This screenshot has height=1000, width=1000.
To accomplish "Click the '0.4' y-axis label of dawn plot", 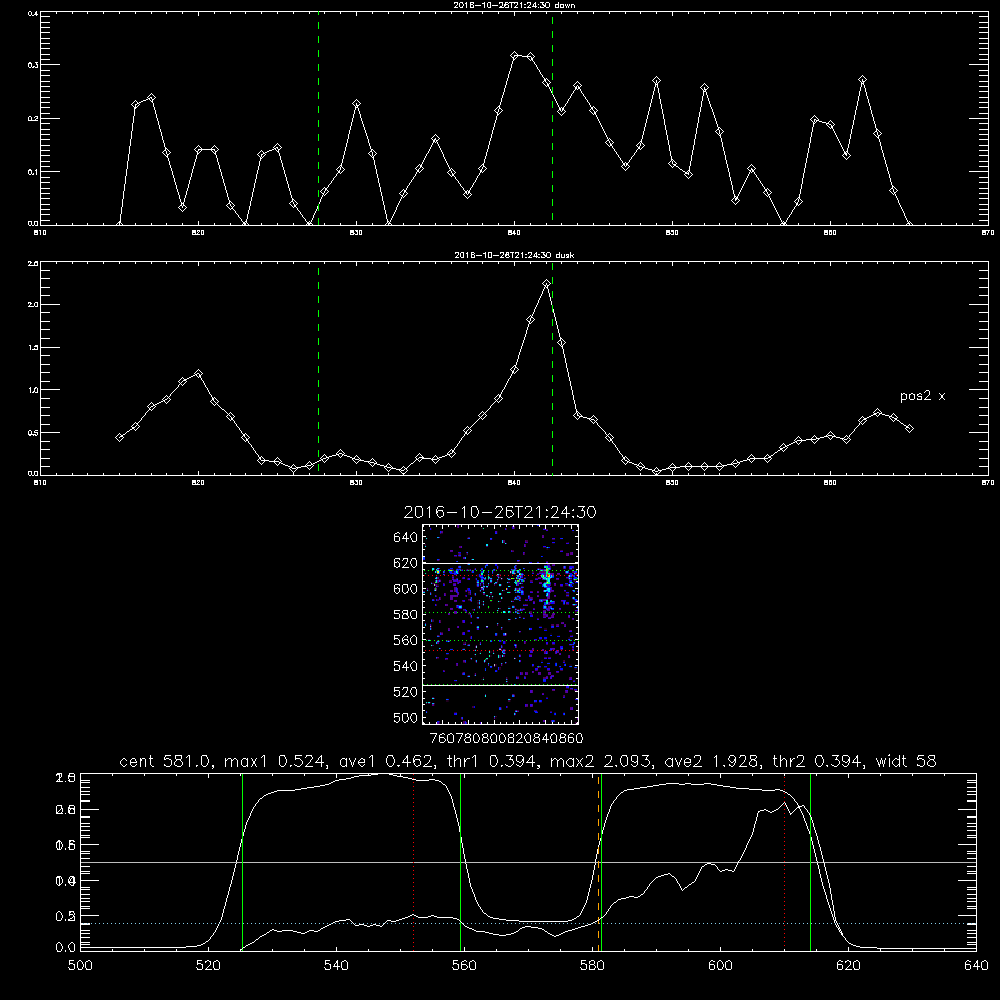I will 33,13.
